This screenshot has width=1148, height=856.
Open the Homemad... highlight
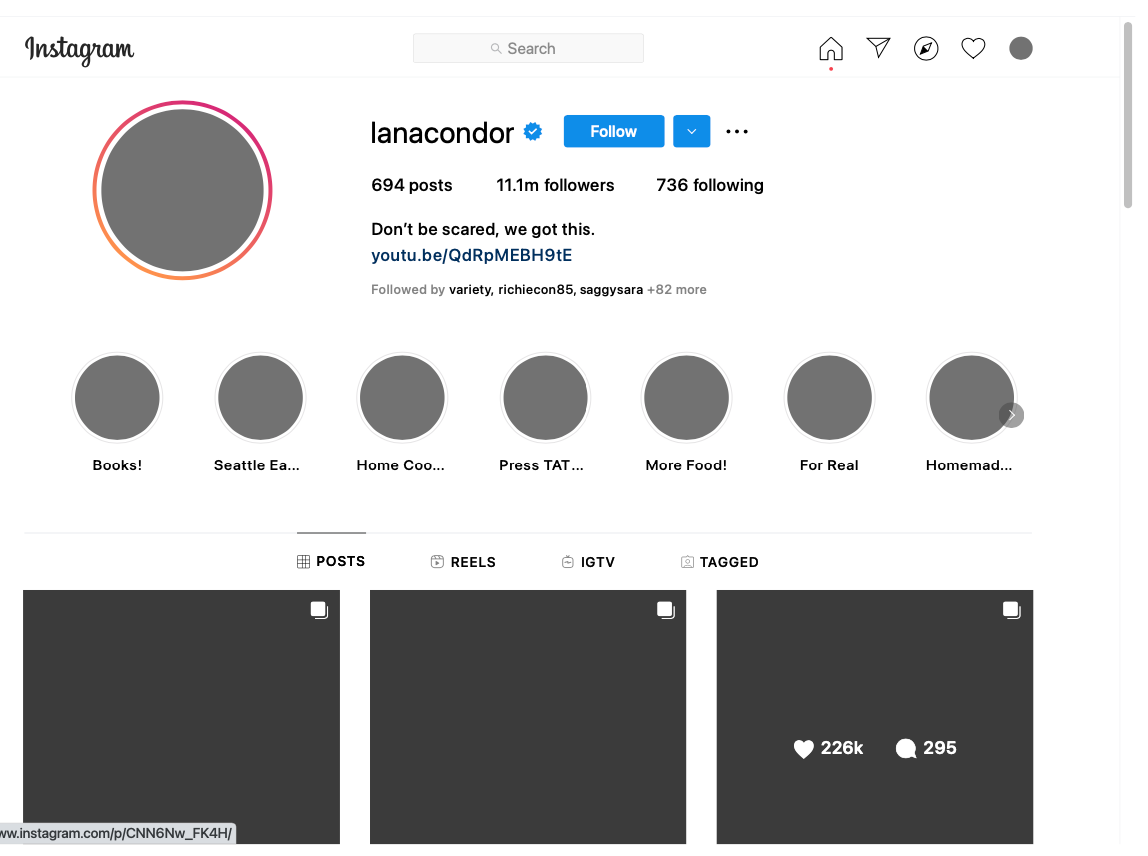(971, 398)
